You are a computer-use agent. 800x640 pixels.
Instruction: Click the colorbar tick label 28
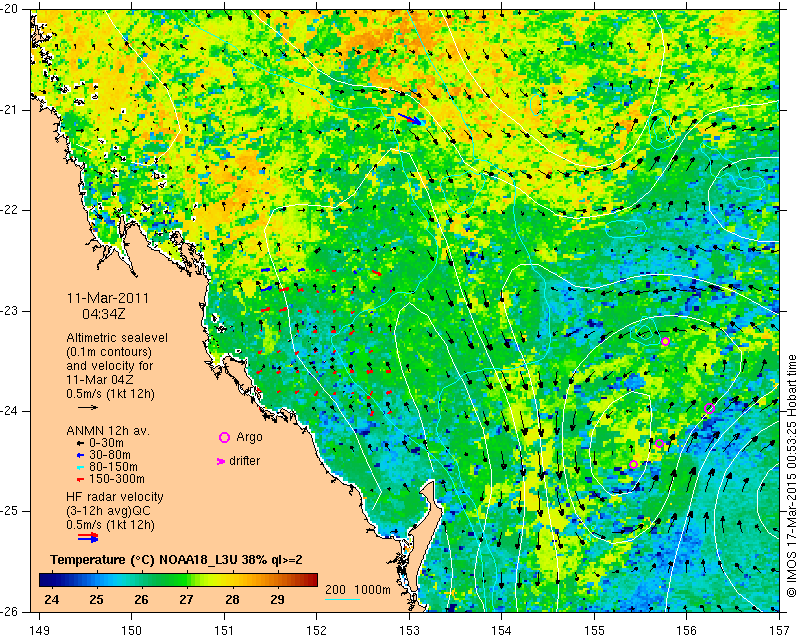(x=232, y=599)
